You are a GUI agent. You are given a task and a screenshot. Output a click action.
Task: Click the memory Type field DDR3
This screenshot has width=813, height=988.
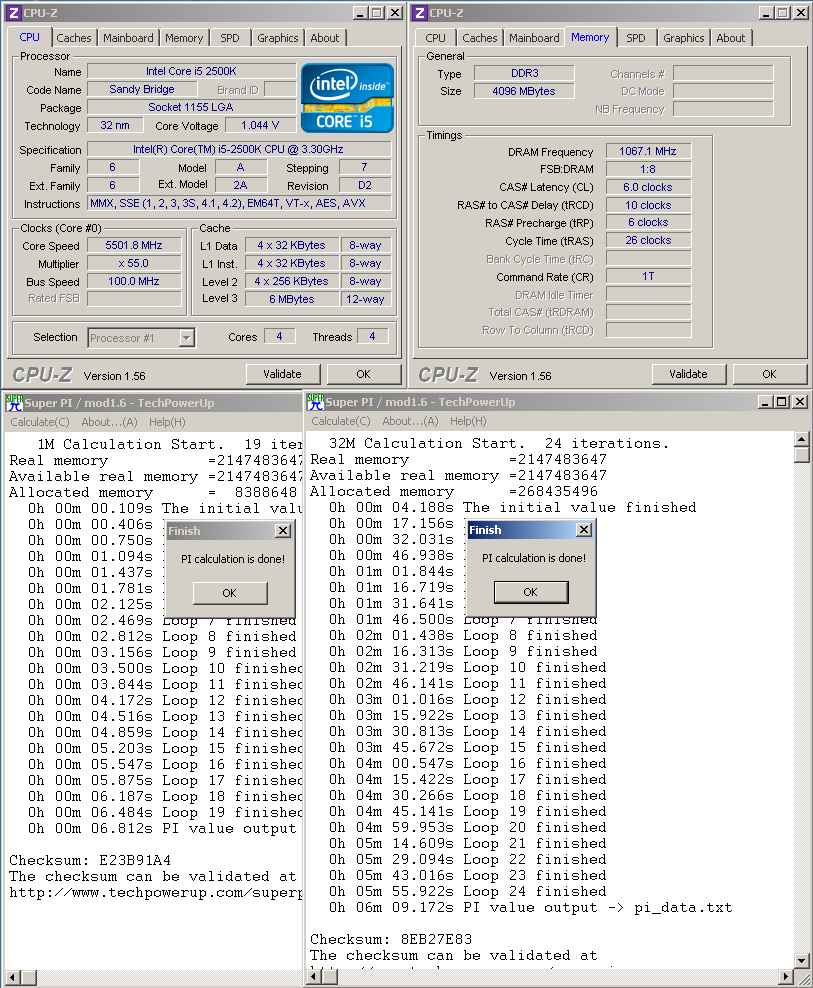click(524, 73)
